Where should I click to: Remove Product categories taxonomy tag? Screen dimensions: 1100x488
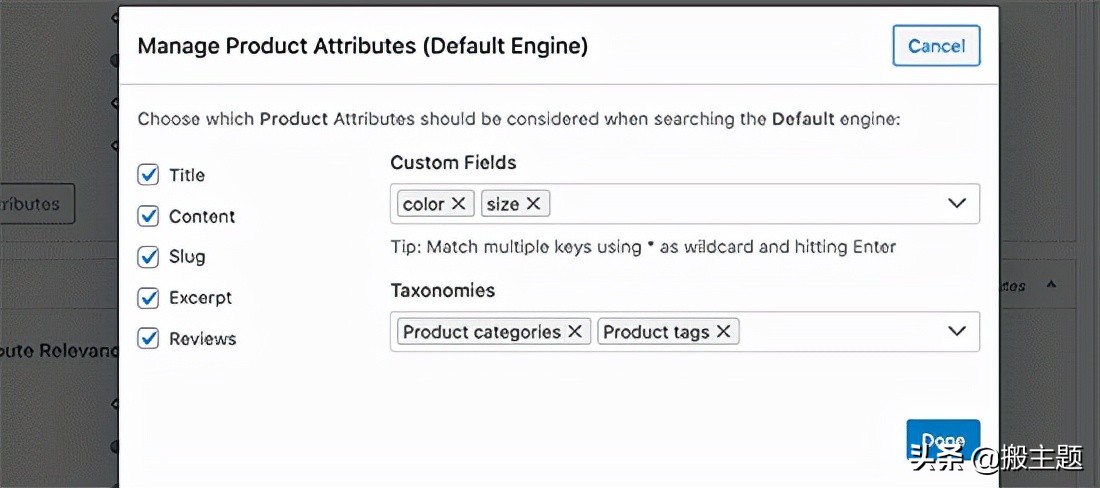pyautogui.click(x=575, y=332)
